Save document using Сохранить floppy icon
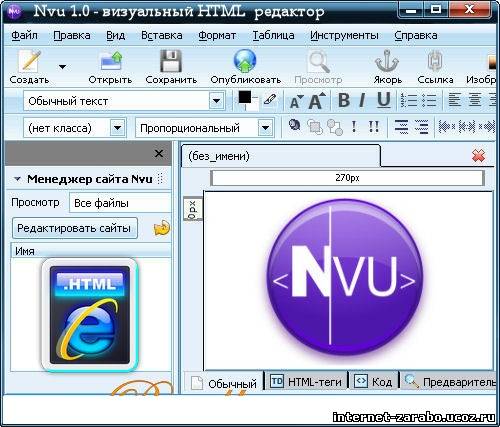This screenshot has width=500, height=427. coord(171,61)
